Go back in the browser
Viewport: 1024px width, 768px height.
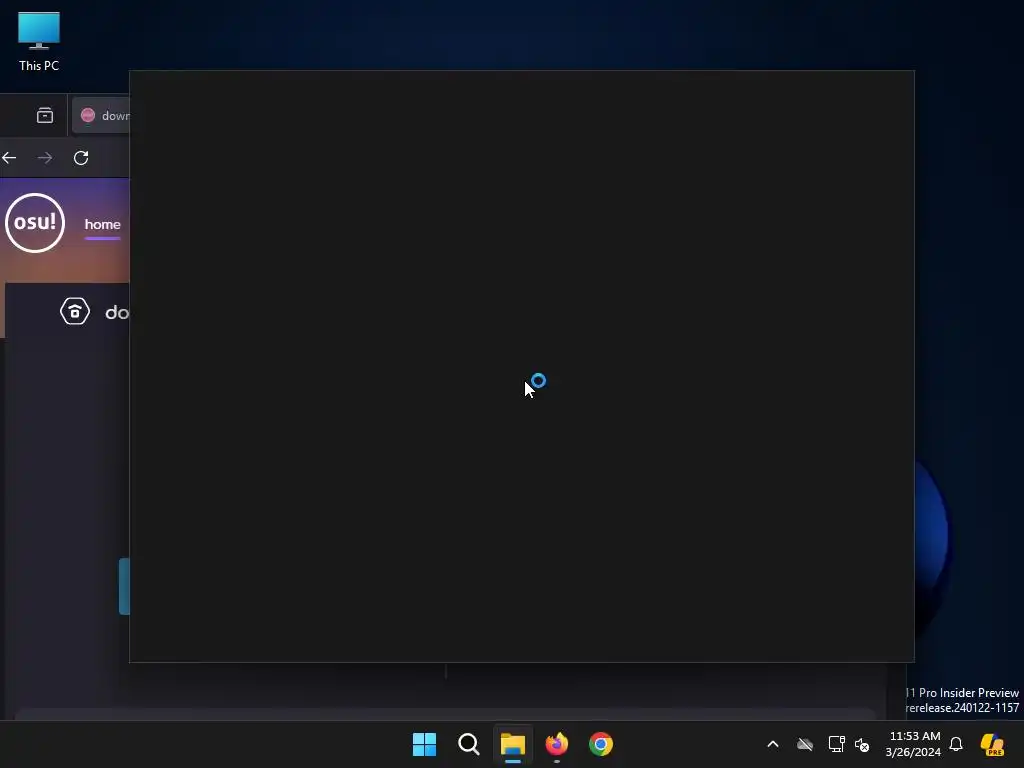pos(9,157)
